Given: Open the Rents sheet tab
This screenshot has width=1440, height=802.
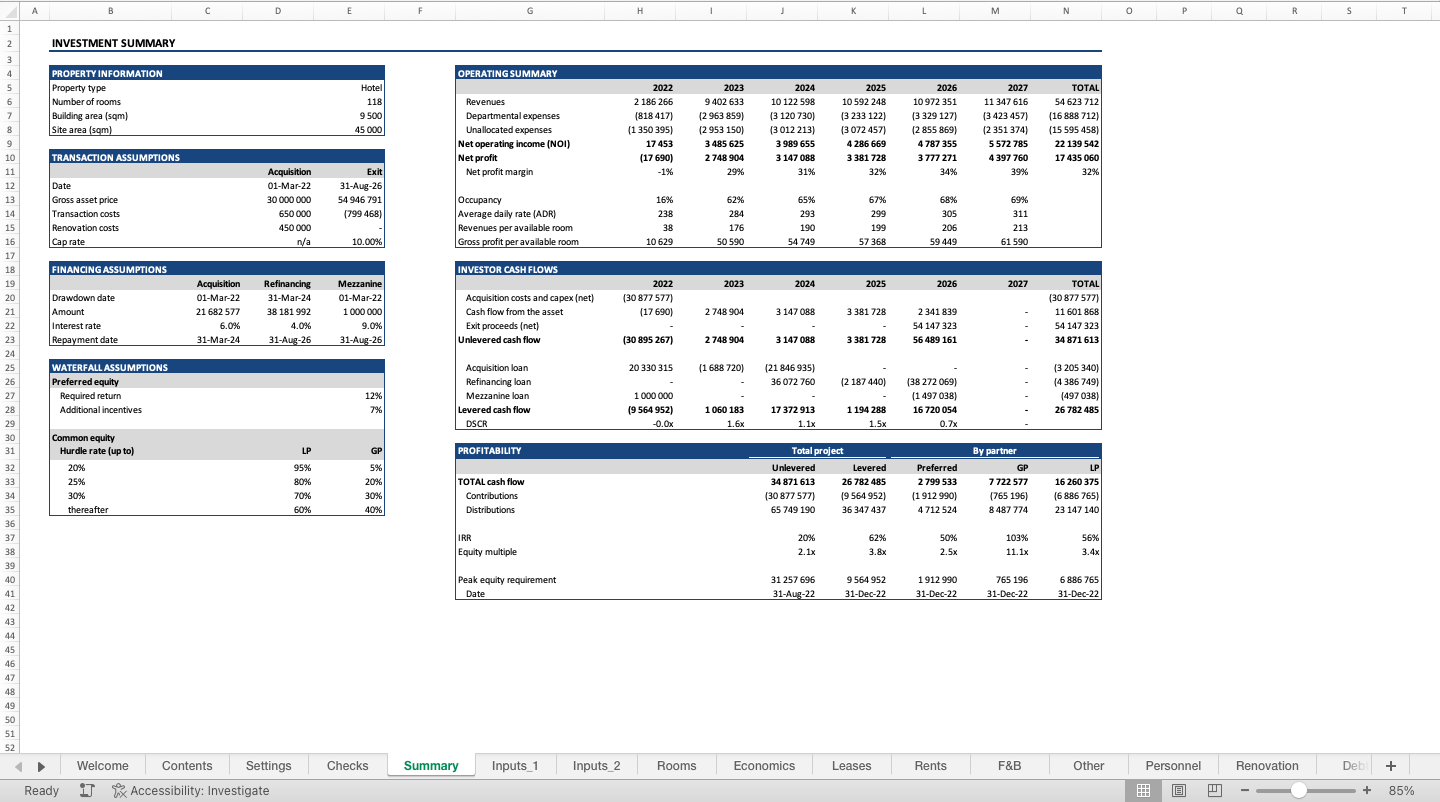Looking at the screenshot, I should [930, 765].
